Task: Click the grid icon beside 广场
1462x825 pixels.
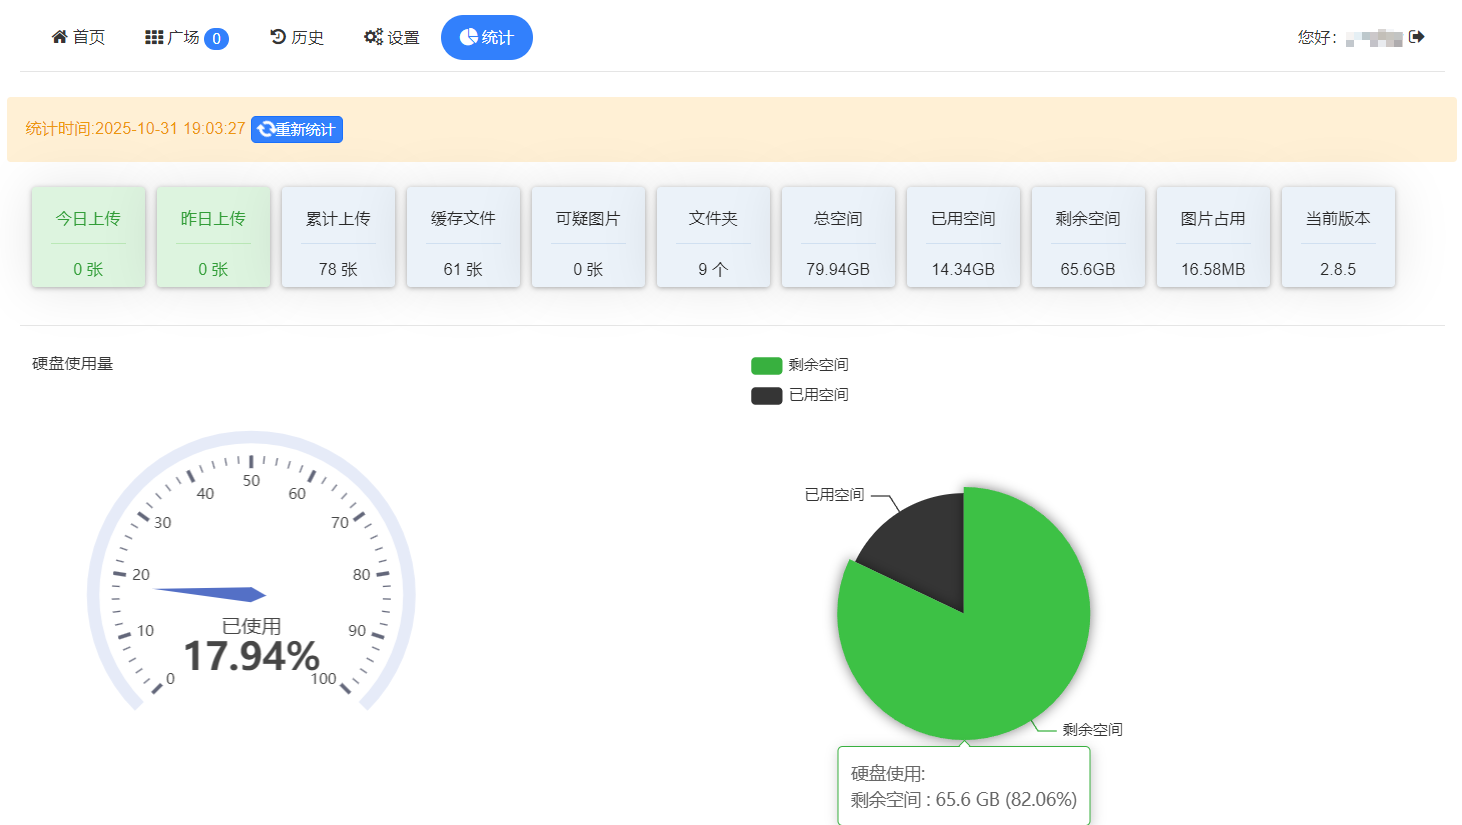Action: pyautogui.click(x=152, y=36)
